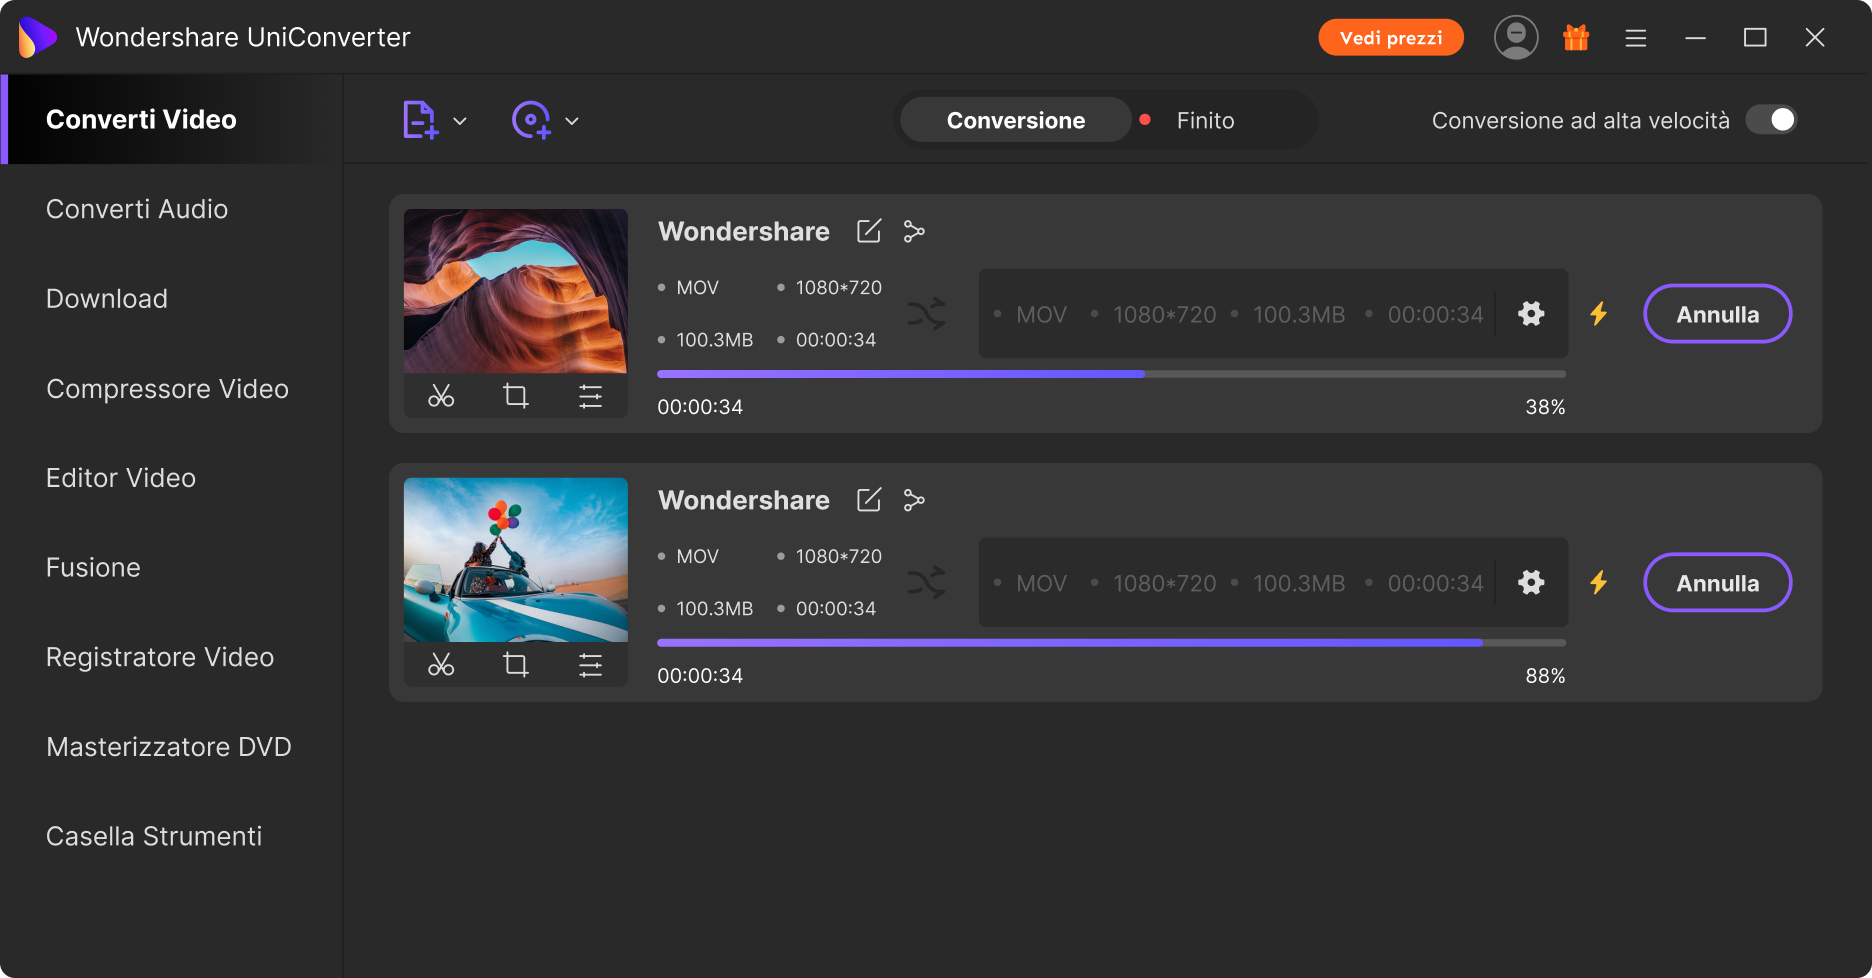
Task: Click the convert shuffle icon in first row
Action: click(927, 314)
